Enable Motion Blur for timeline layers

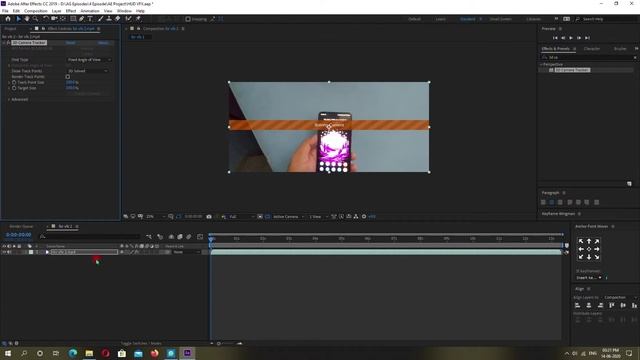click(189, 237)
